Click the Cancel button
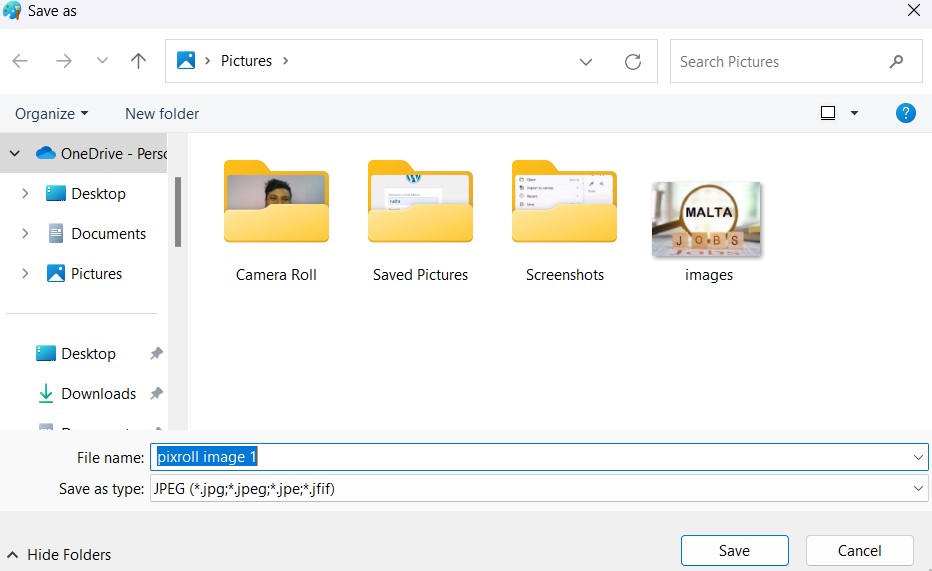The height and width of the screenshot is (571, 932). point(859,550)
